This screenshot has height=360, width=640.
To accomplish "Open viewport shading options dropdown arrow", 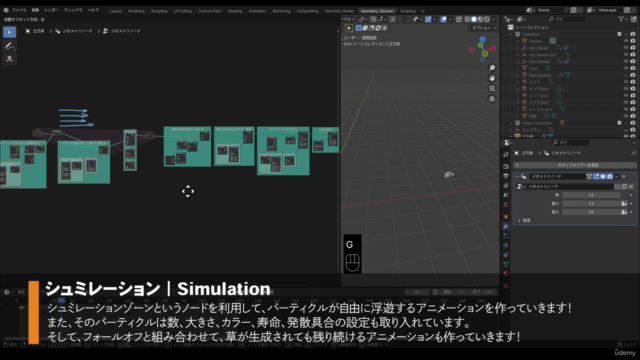I will pyautogui.click(x=493, y=19).
